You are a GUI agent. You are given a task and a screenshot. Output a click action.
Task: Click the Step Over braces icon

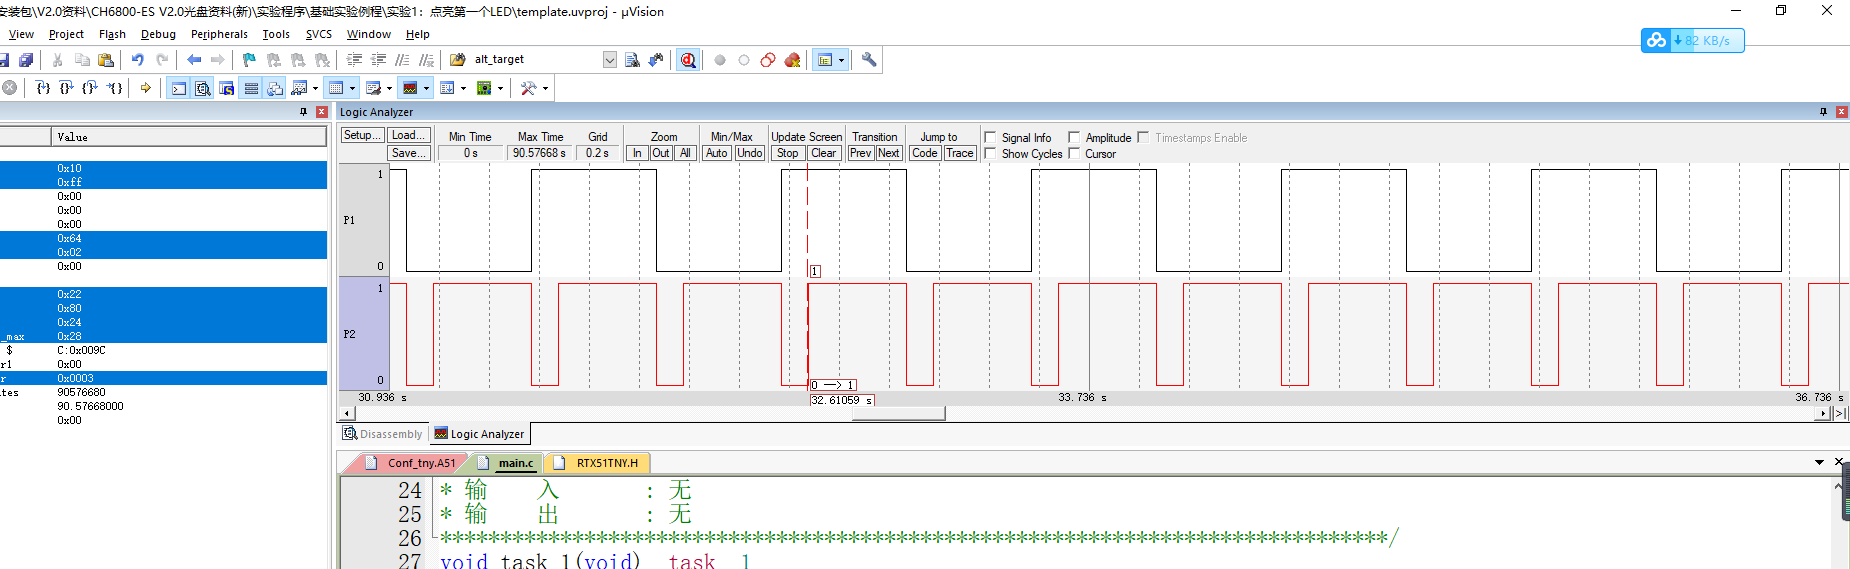pos(66,88)
